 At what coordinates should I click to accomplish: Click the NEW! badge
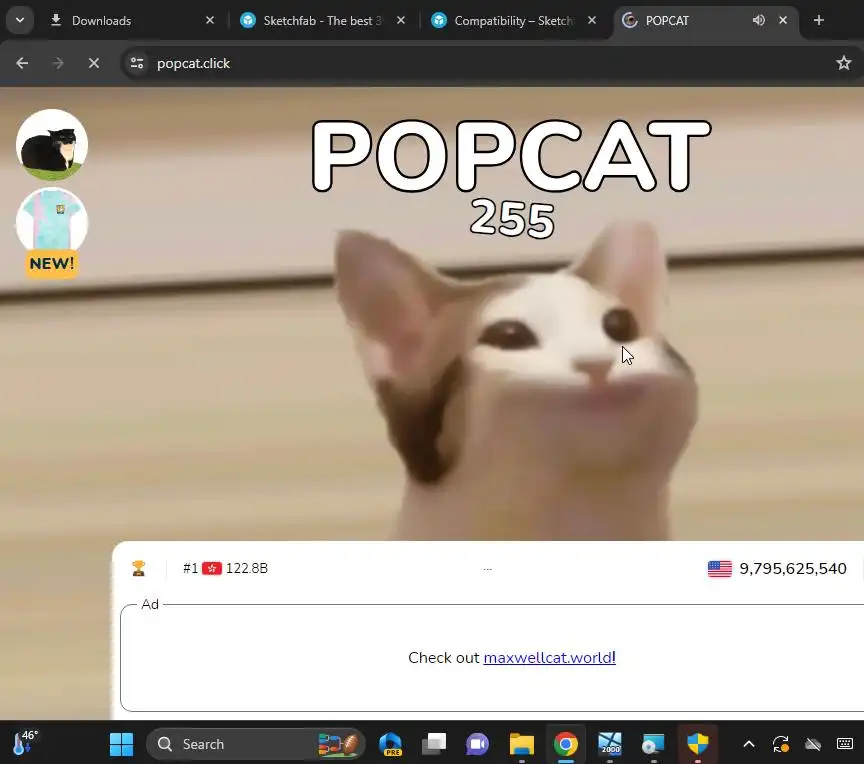pos(52,263)
